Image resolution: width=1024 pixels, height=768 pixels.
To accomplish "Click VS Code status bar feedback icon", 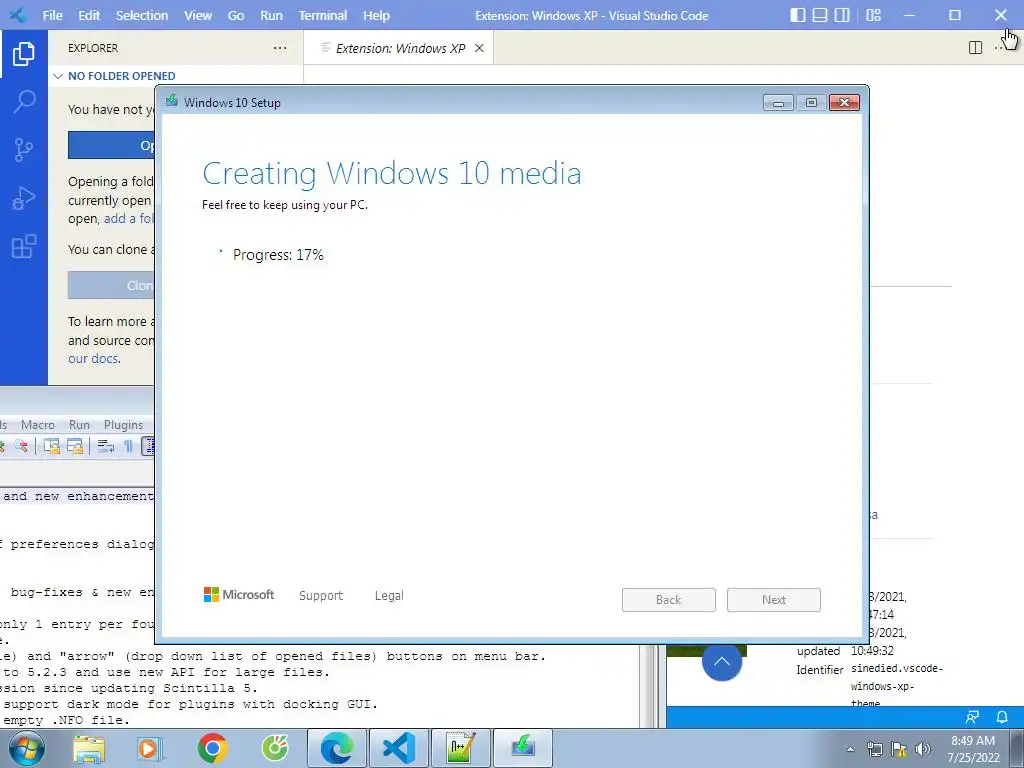I will (972, 717).
